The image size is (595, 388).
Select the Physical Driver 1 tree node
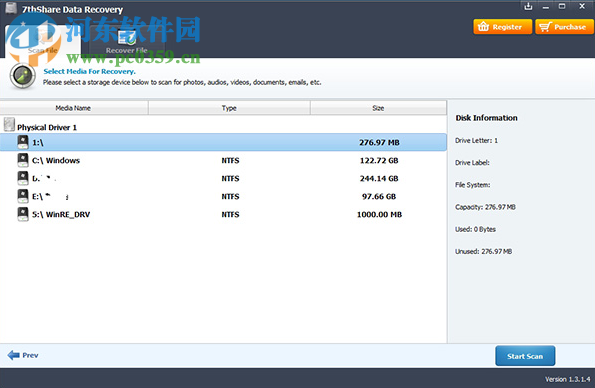(47, 127)
